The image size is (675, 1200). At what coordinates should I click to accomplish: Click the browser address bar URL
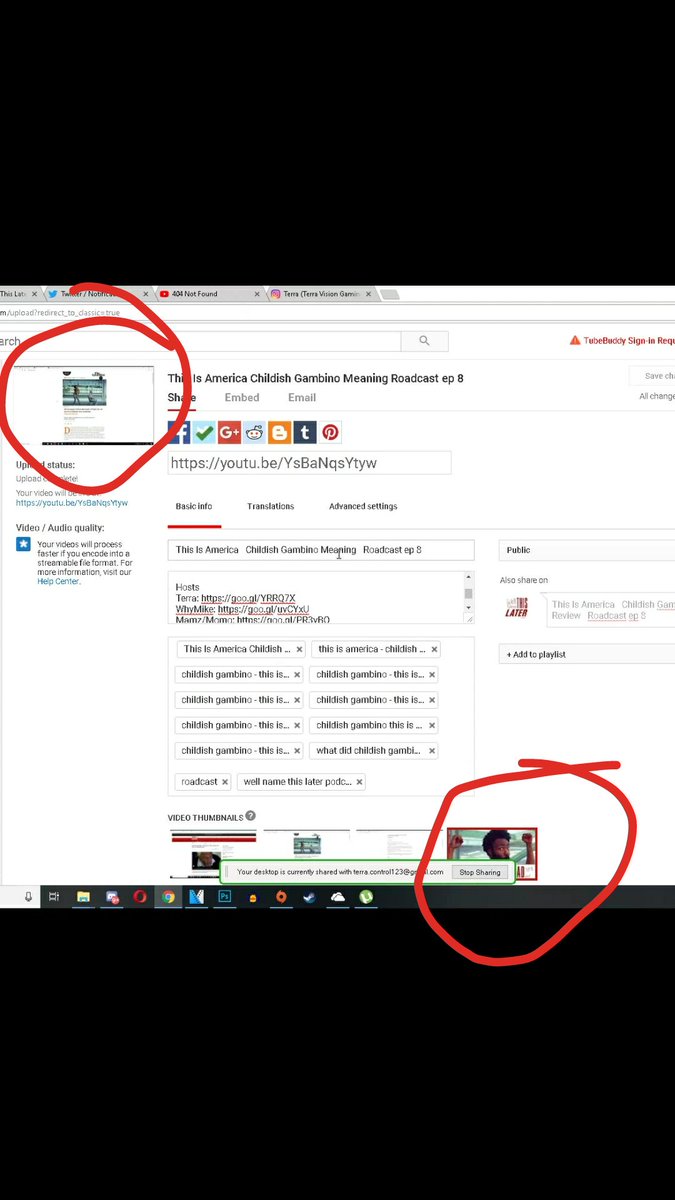pyautogui.click(x=60, y=313)
